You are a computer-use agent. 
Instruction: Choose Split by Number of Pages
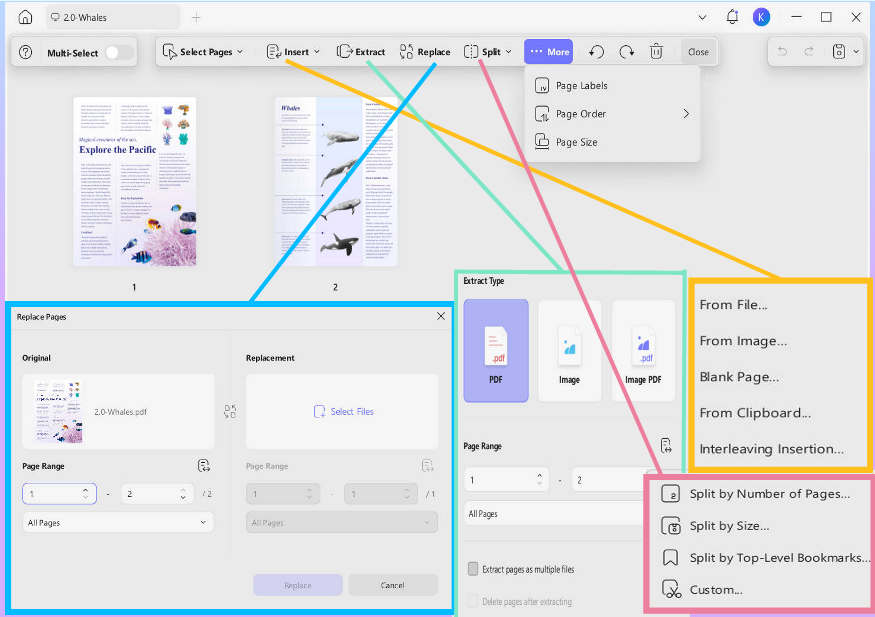pos(756,494)
